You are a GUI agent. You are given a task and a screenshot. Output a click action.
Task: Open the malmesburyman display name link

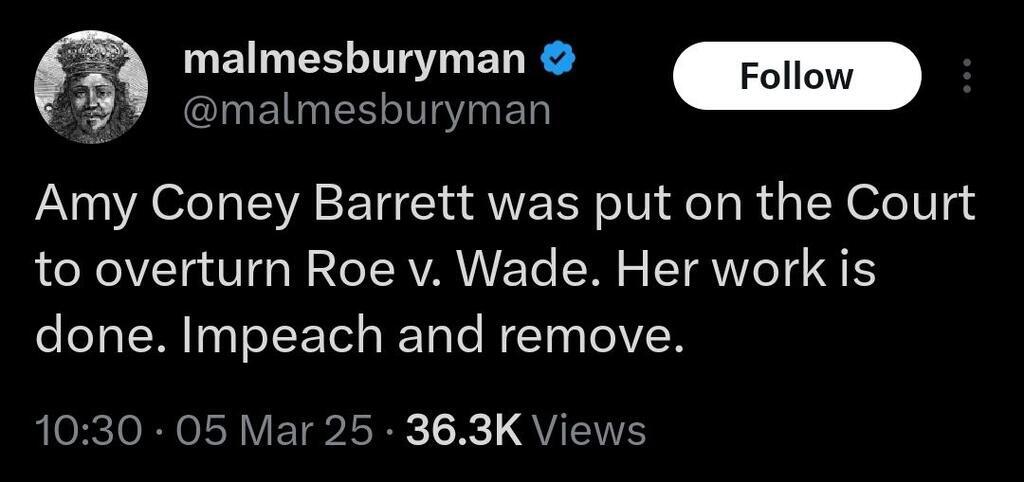(355, 61)
